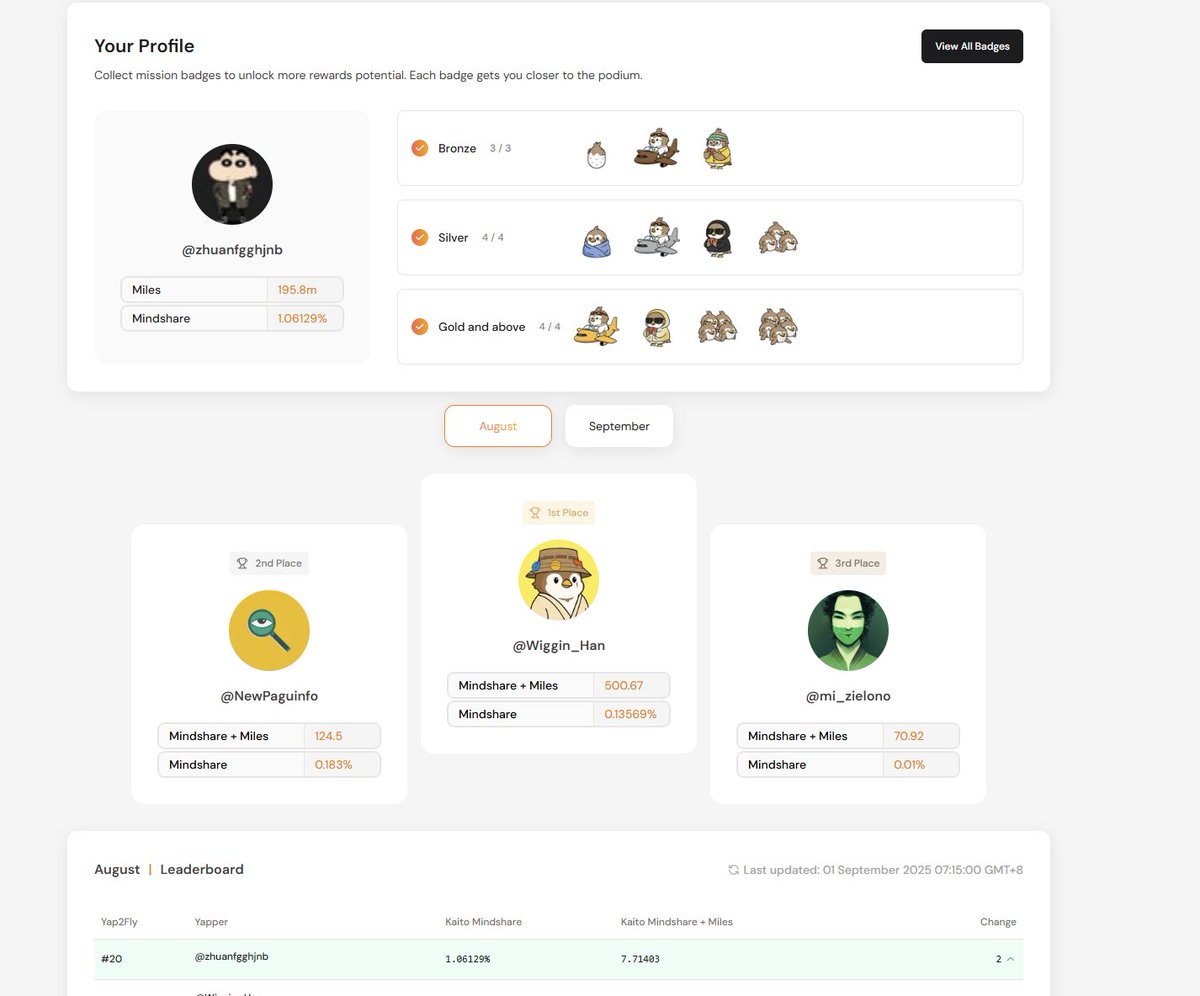Click Wiggin_Han's Mindshare + Miles value 500.67
The width and height of the screenshot is (1200, 996).
point(624,686)
